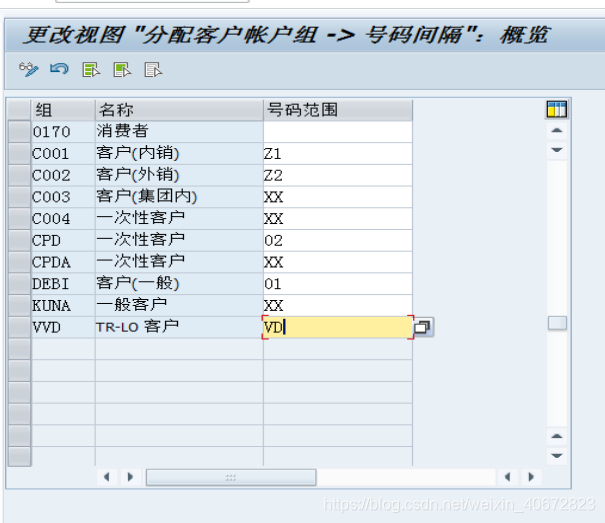Click the display/change toggle pencil icon
Image resolution: width=605 pixels, height=523 pixels.
29,69
